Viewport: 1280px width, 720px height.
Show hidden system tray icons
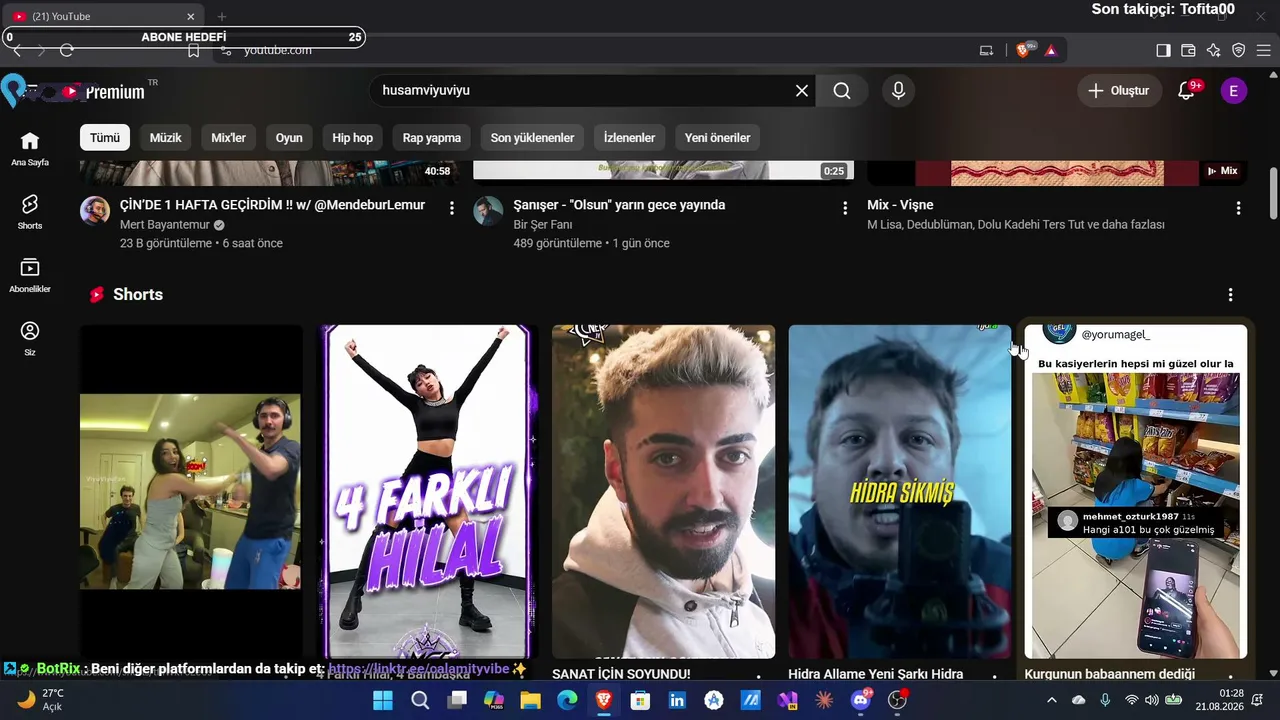[x=1051, y=700]
